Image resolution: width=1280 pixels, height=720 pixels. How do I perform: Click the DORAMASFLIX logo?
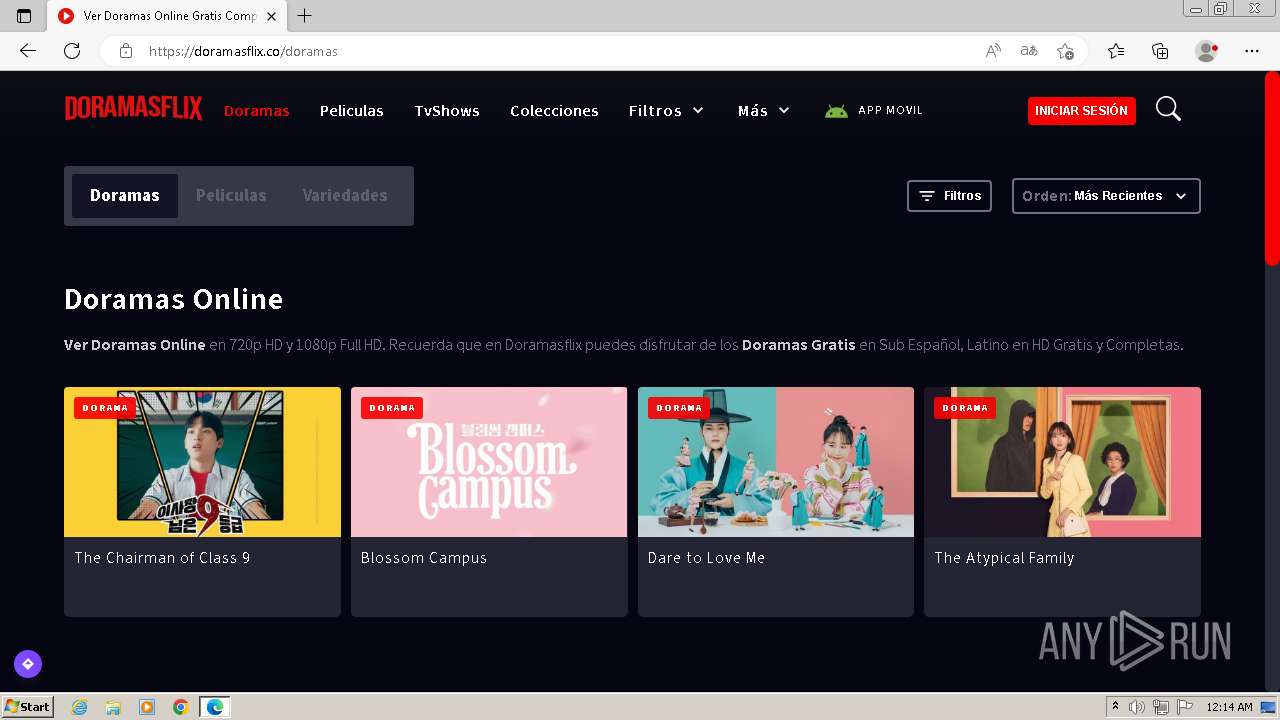click(133, 109)
